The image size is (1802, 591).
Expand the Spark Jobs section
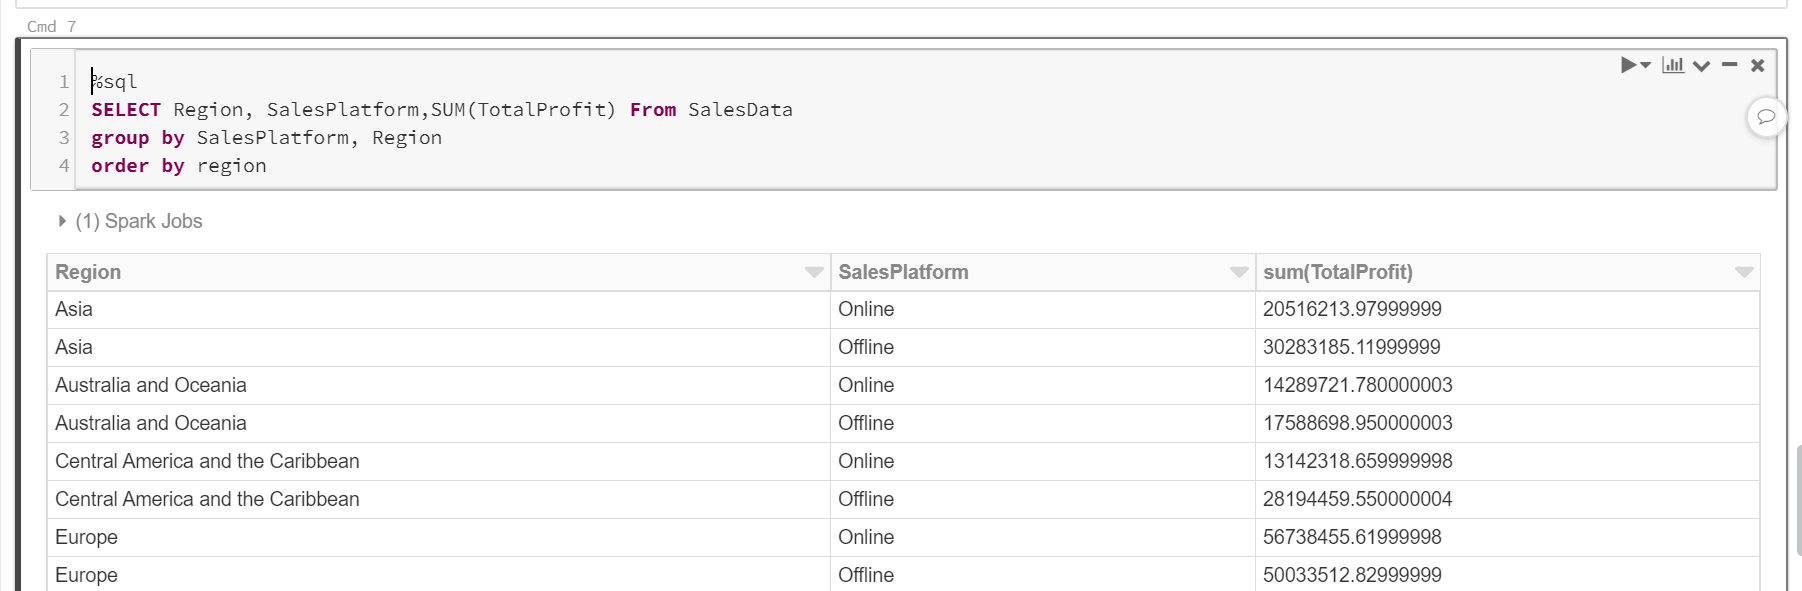point(62,221)
